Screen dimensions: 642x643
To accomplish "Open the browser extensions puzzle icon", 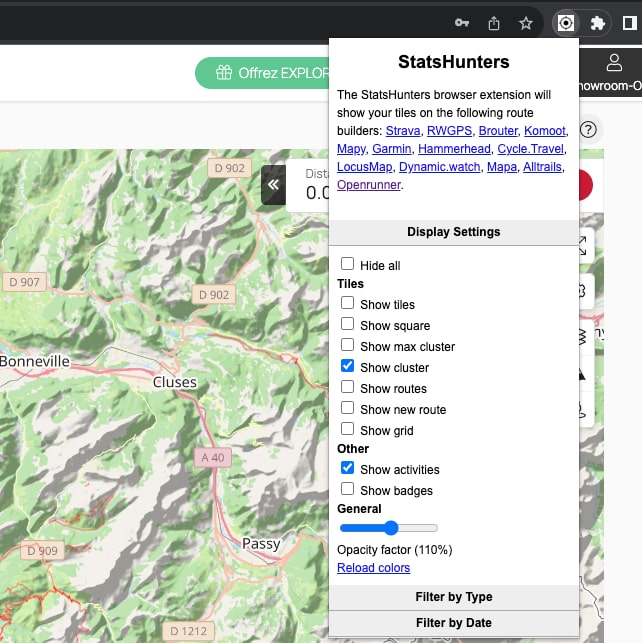I will 598,23.
